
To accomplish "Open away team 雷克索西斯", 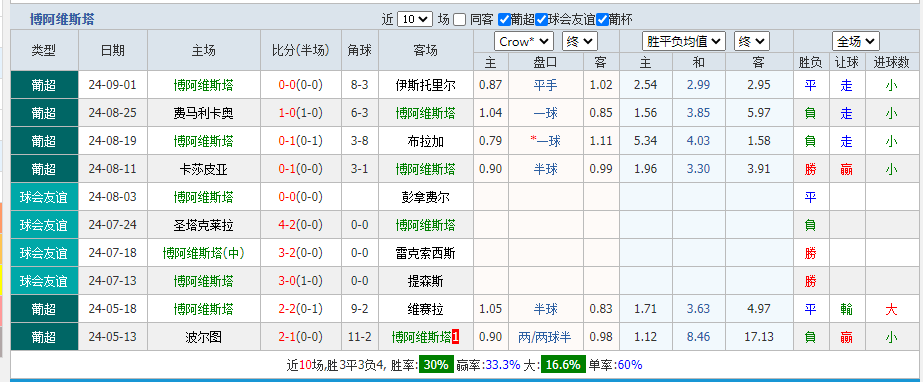I will coord(426,253).
